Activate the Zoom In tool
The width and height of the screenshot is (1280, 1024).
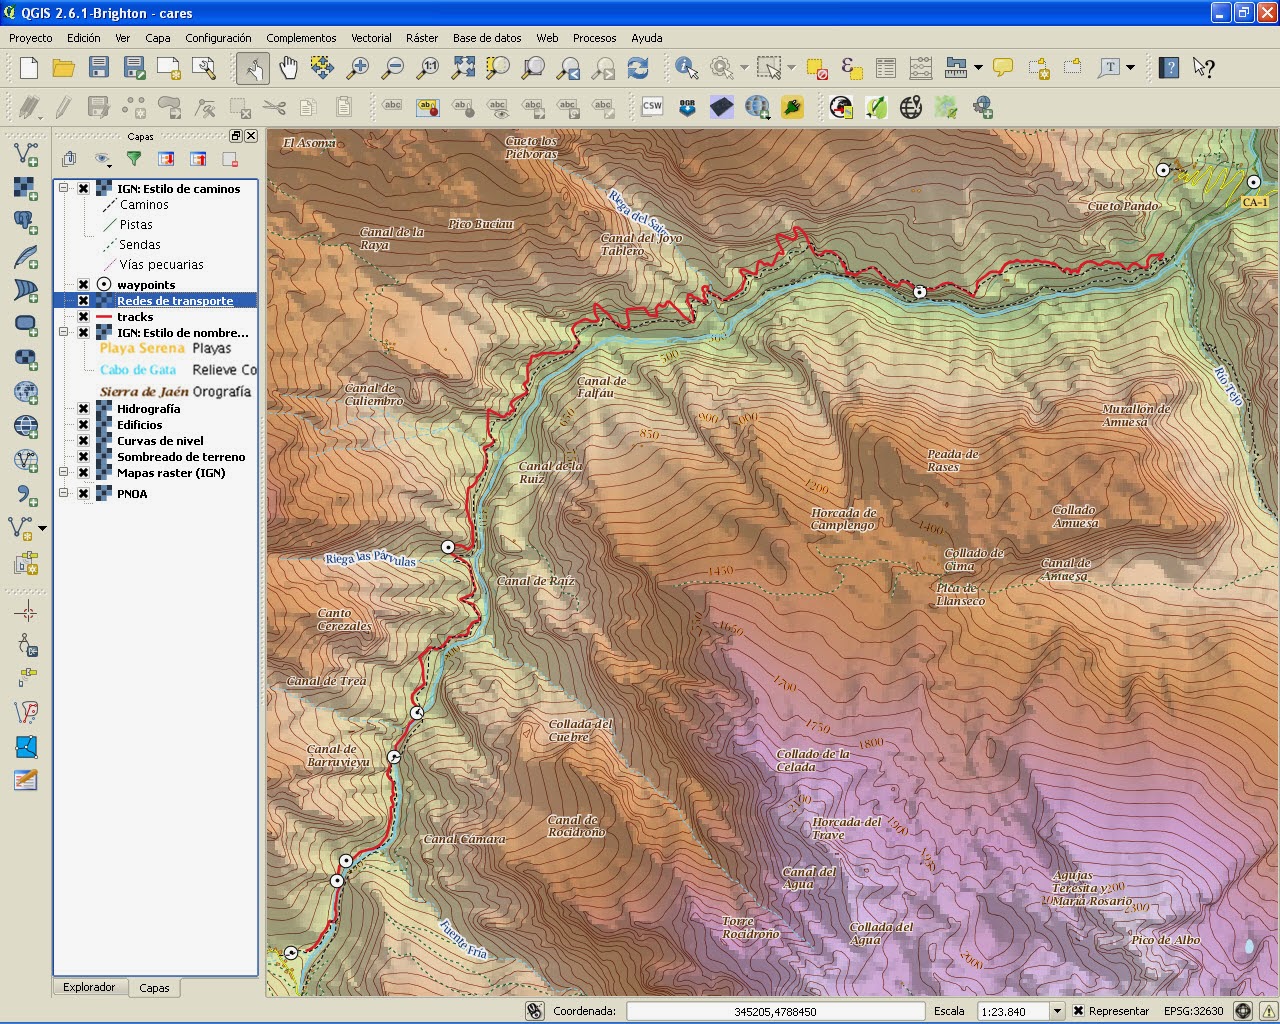coord(358,68)
